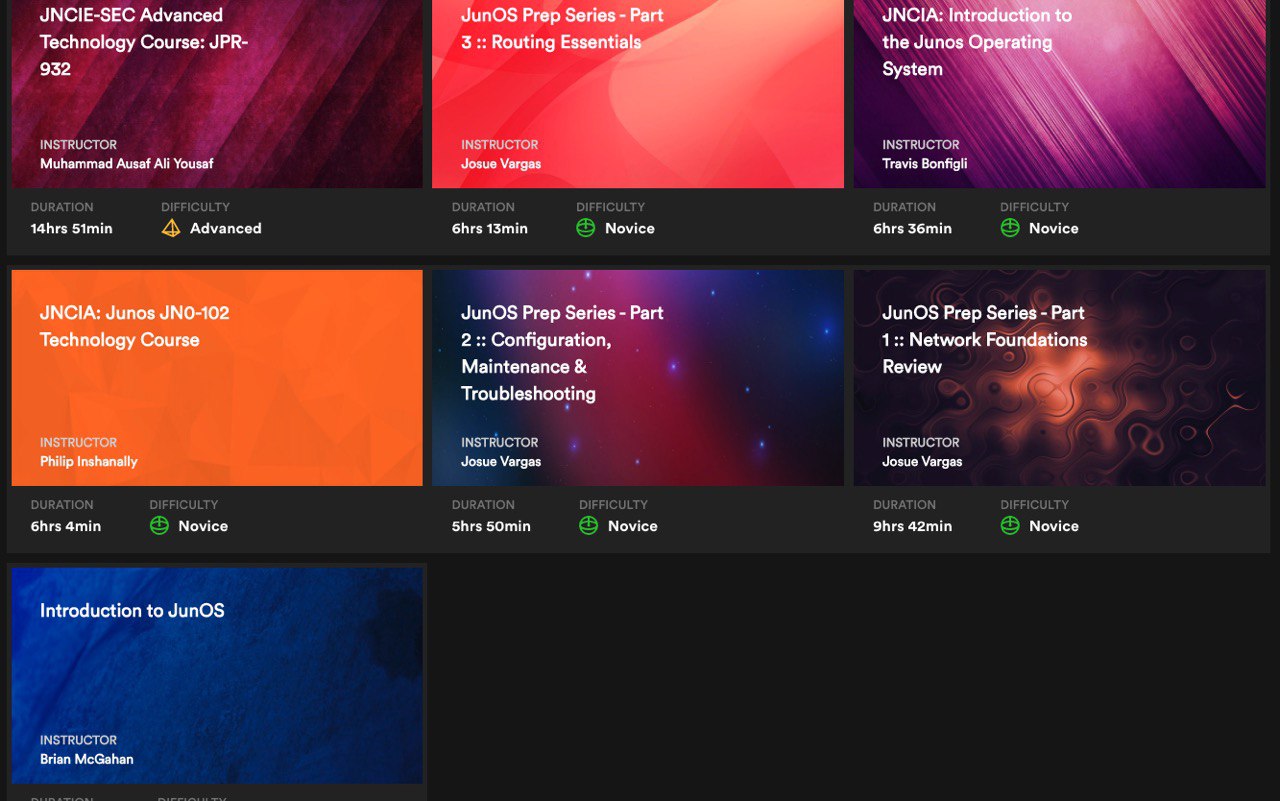The image size is (1280, 801).
Task: Open the Introduction to JunOS course title
Action: click(132, 611)
